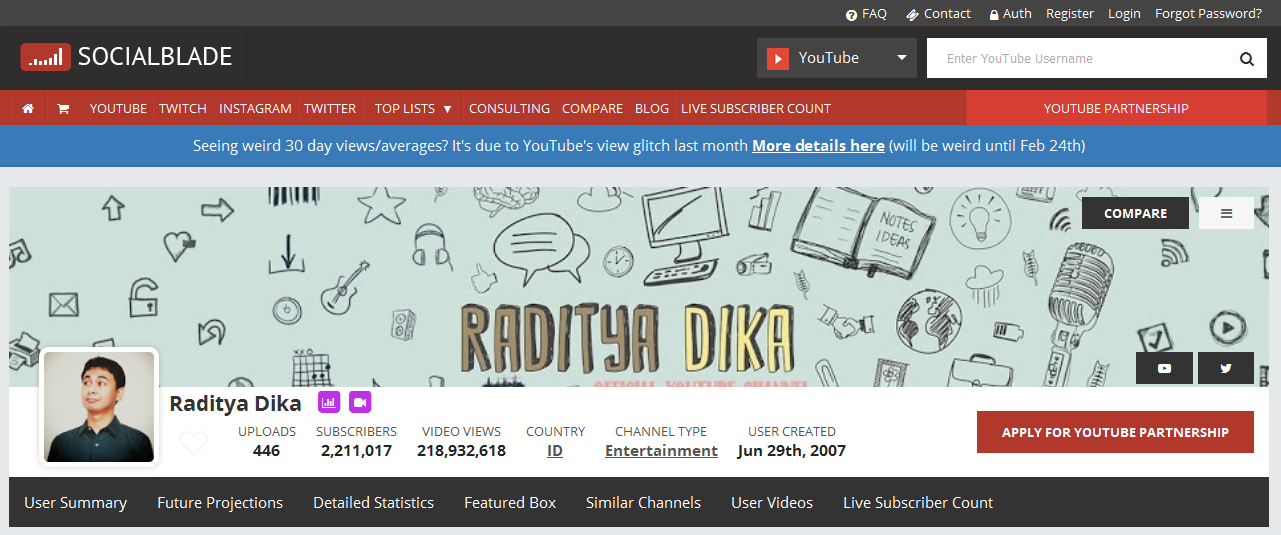The width and height of the screenshot is (1281, 535).
Task: Open the channel's Twitter icon button
Action: point(1226,368)
